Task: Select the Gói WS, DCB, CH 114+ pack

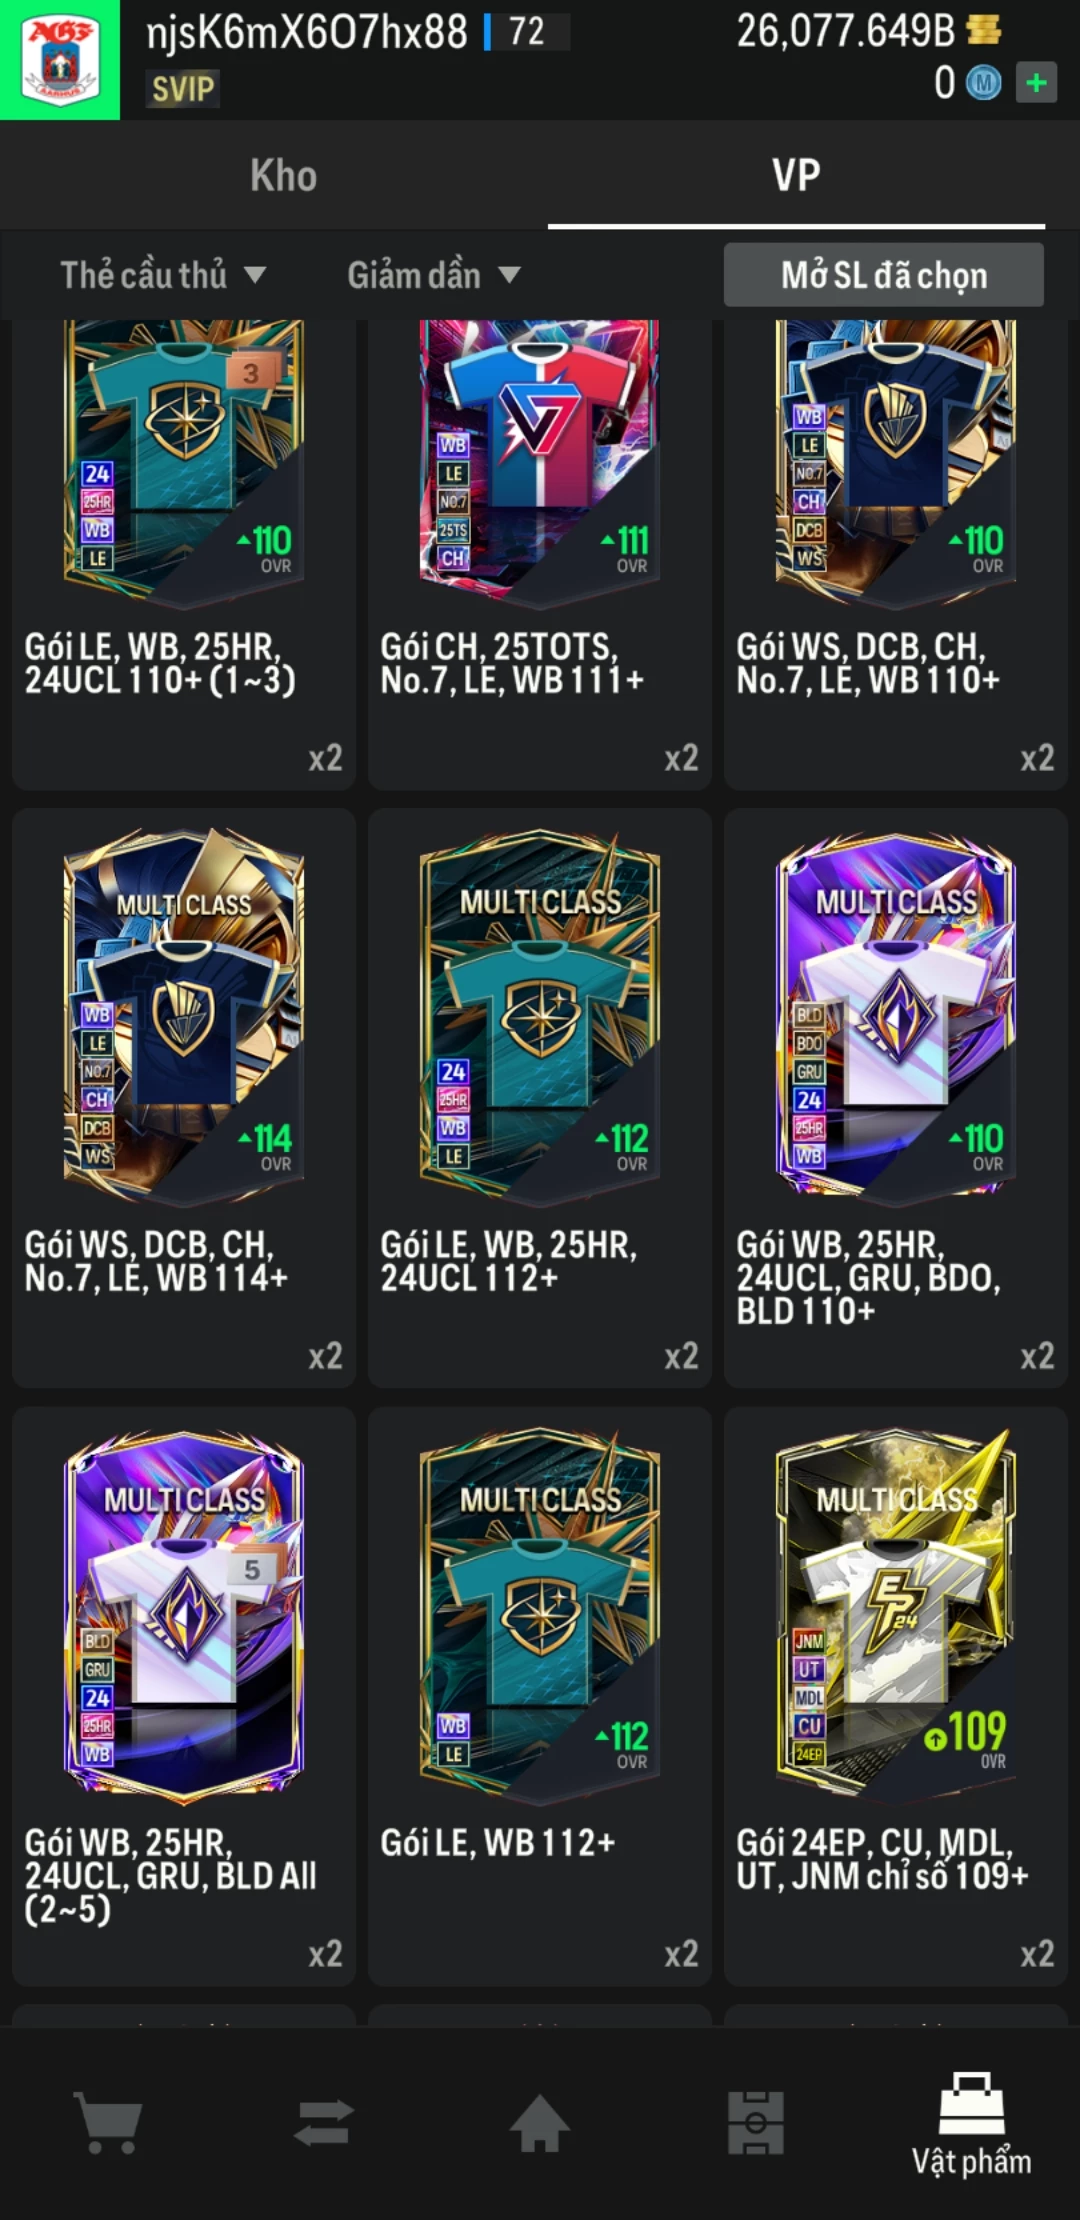Action: [184, 1098]
